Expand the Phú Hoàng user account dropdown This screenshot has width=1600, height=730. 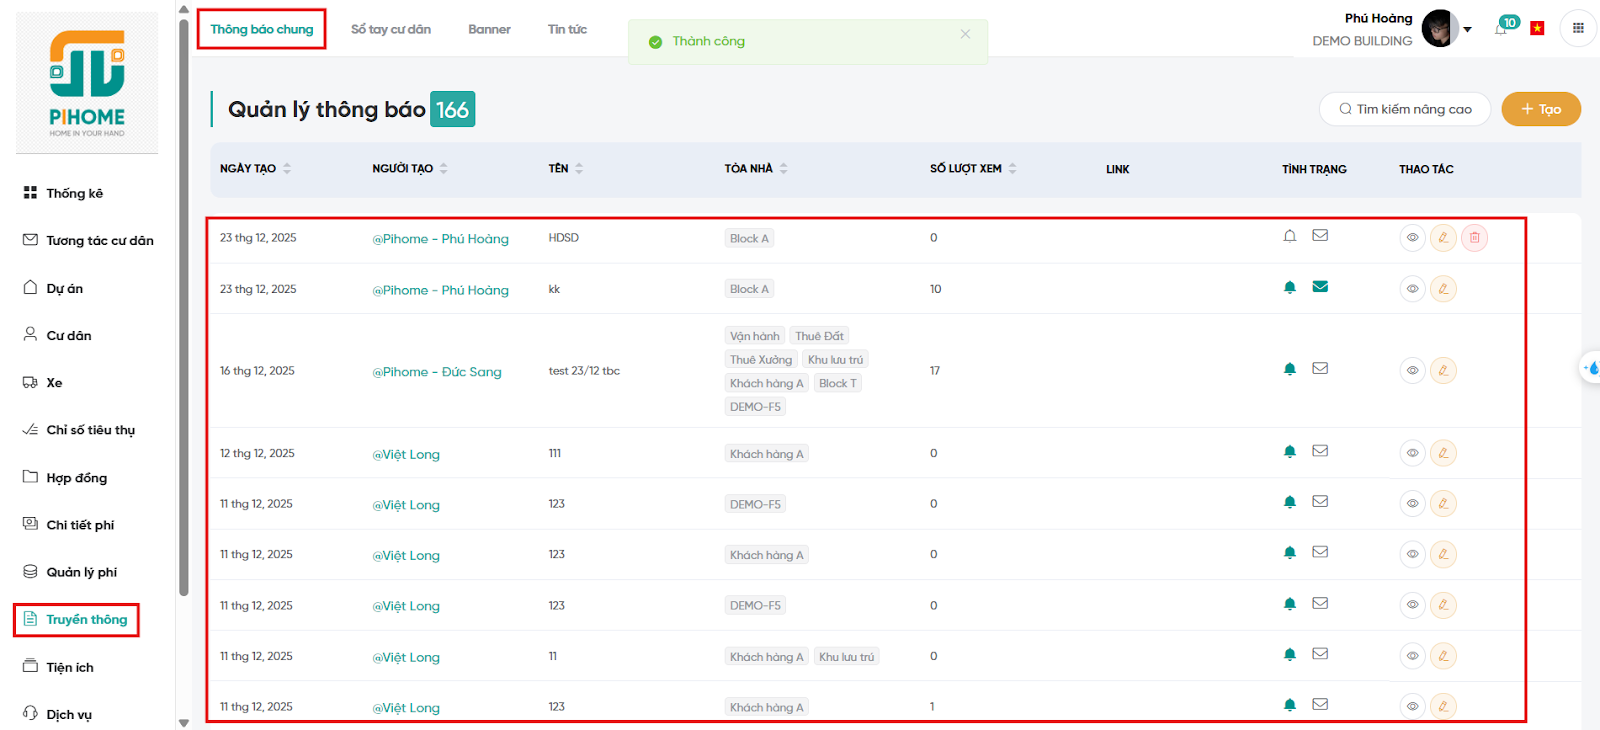point(1467,30)
